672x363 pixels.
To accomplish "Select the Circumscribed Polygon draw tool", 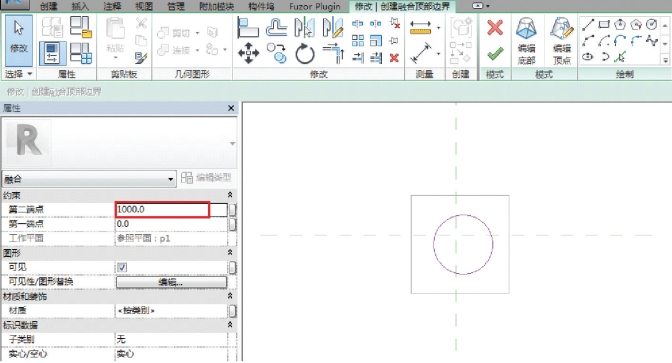I will [636, 24].
